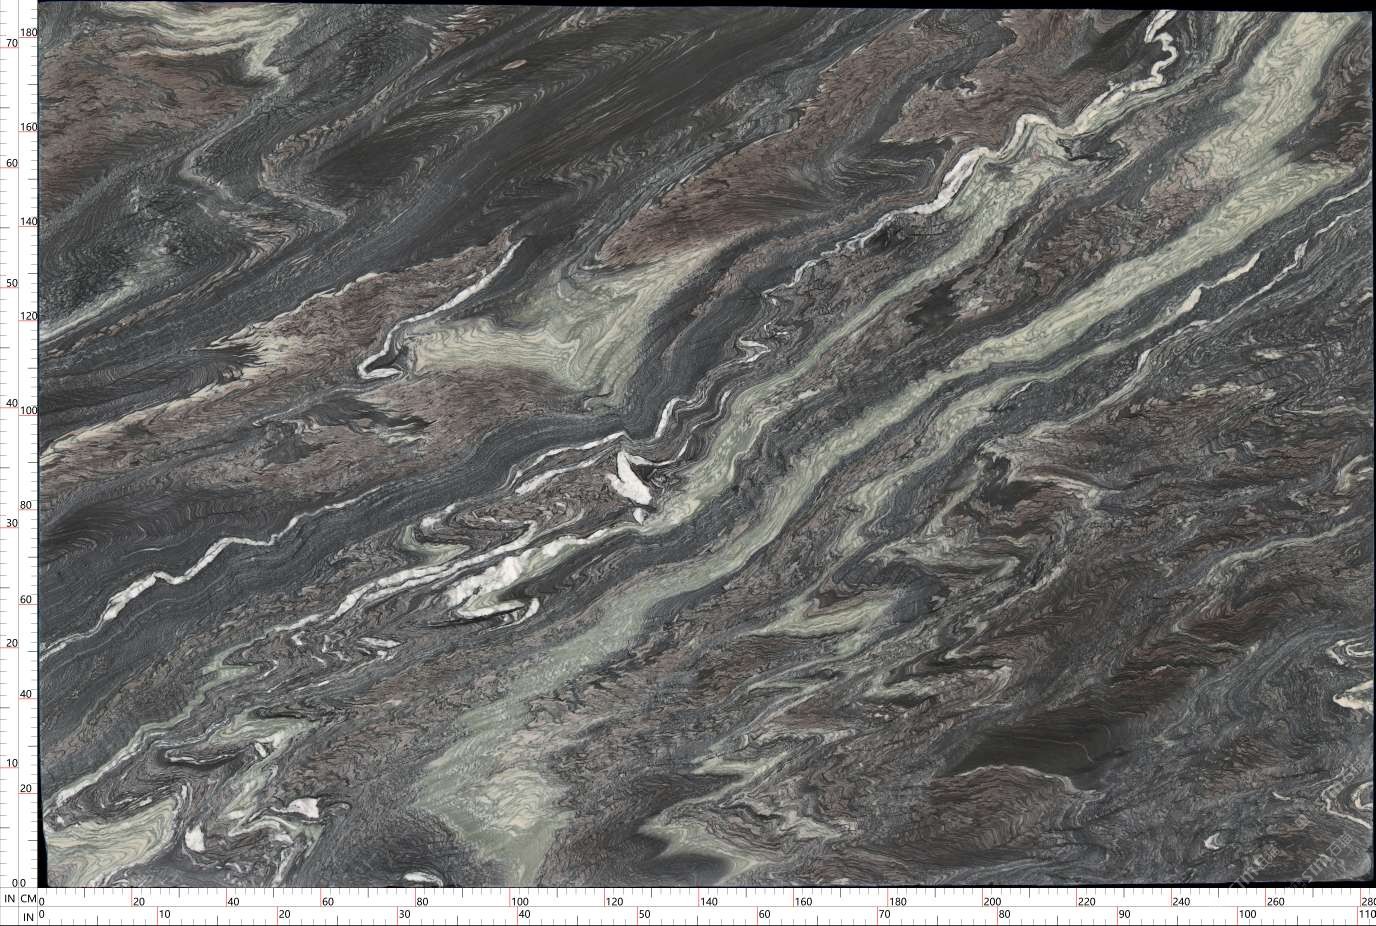Screen dimensions: 1376x926
Task: Select the 30 mark on vertical inch ruler
Action: 12,524
